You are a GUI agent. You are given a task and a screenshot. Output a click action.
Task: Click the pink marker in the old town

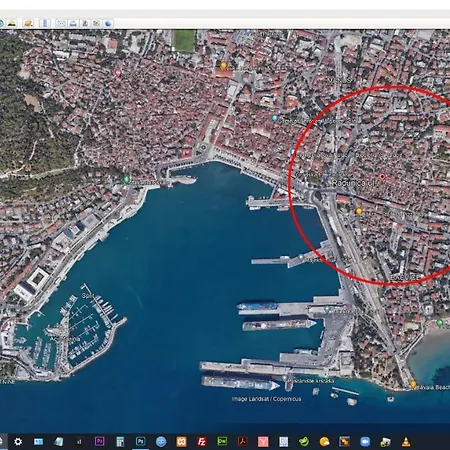(118, 72)
